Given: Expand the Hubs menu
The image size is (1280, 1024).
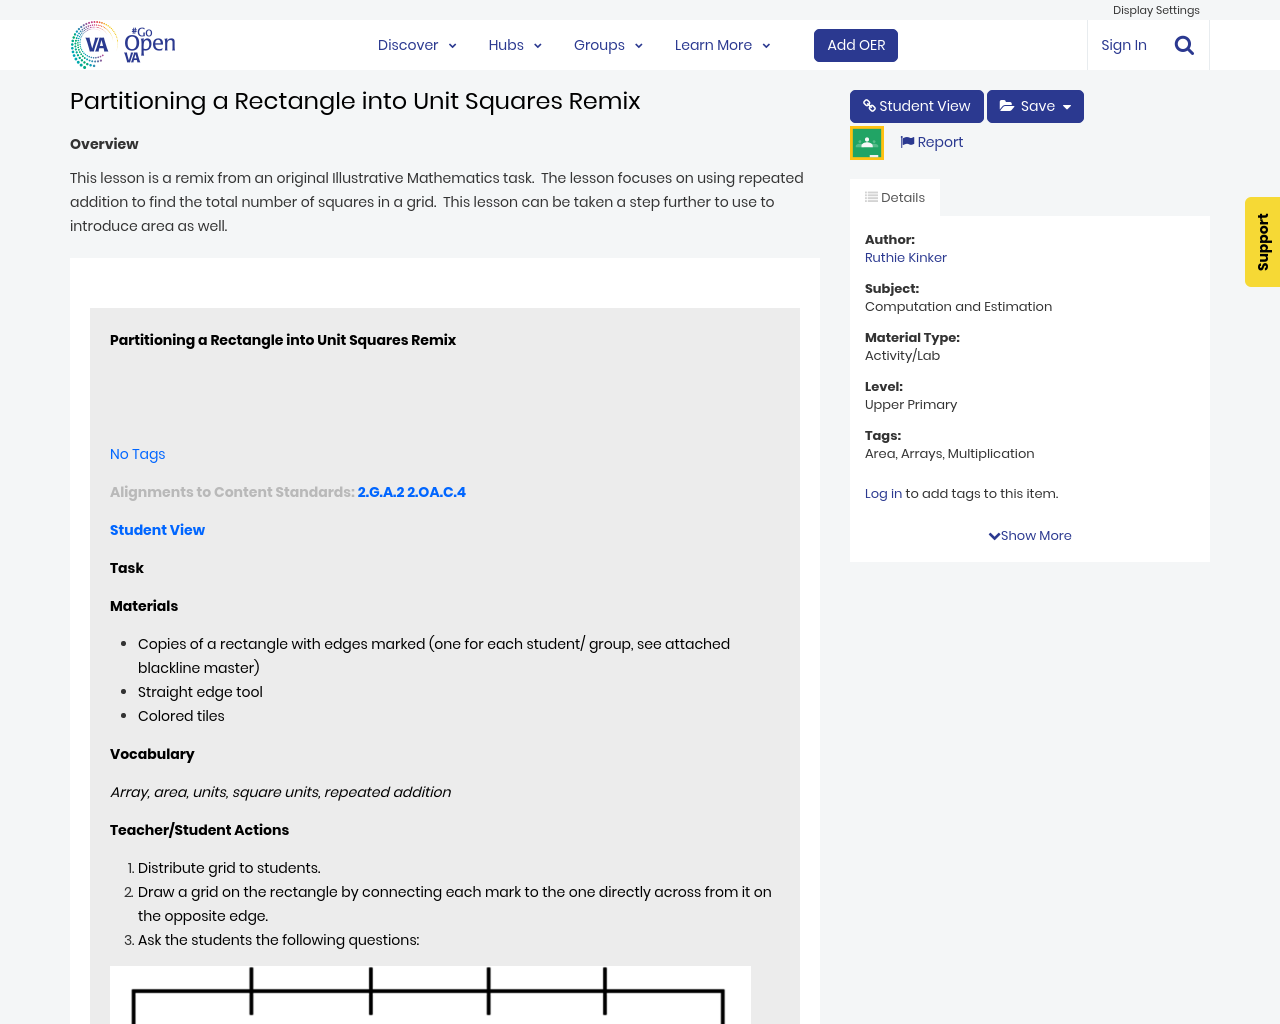Looking at the screenshot, I should coord(515,45).
